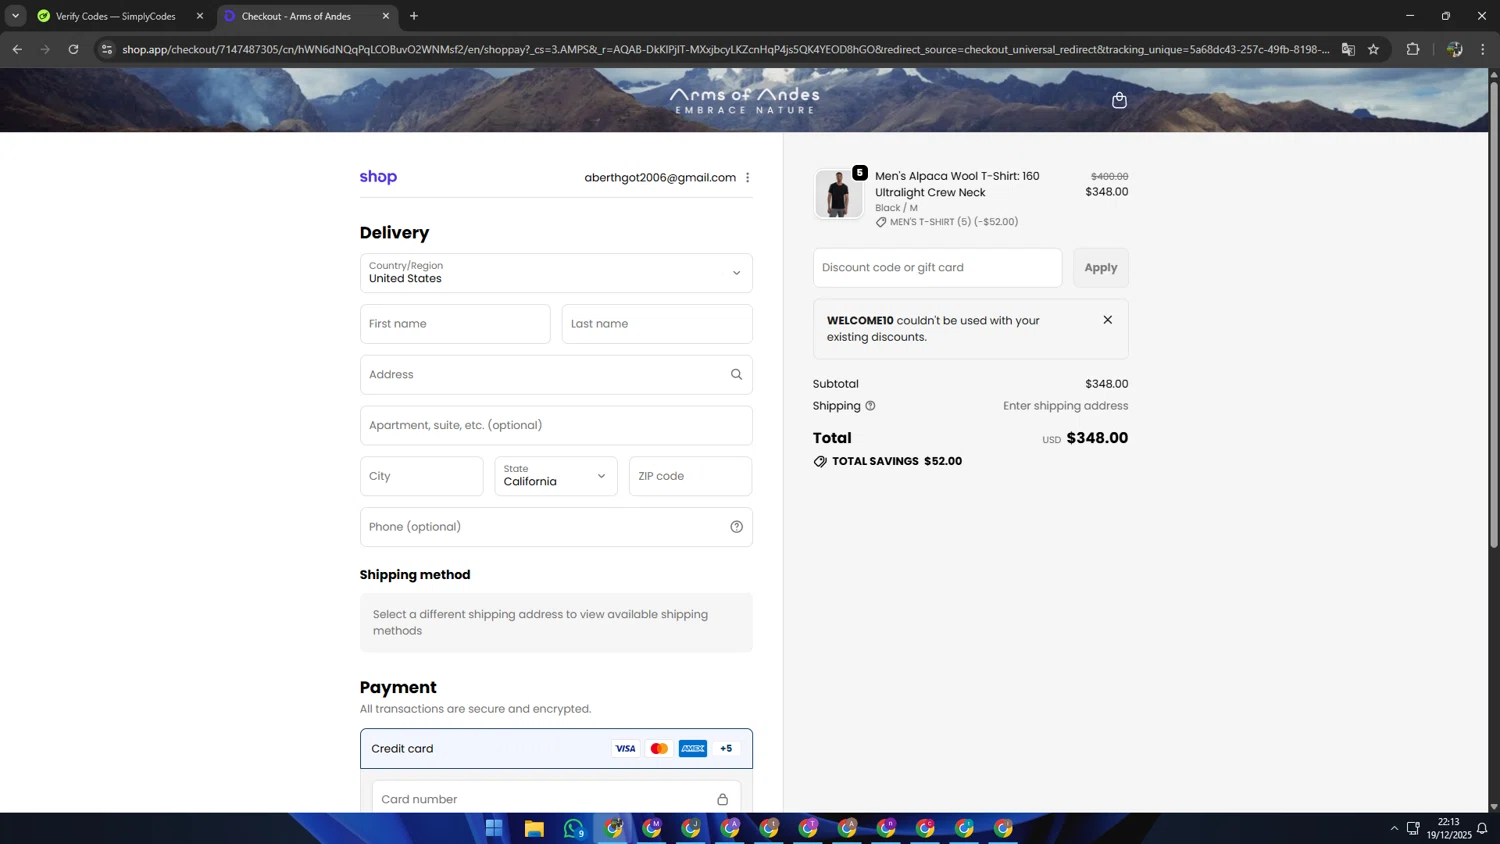This screenshot has width=1500, height=844.
Task: Open account options menu next to email
Action: point(747,177)
